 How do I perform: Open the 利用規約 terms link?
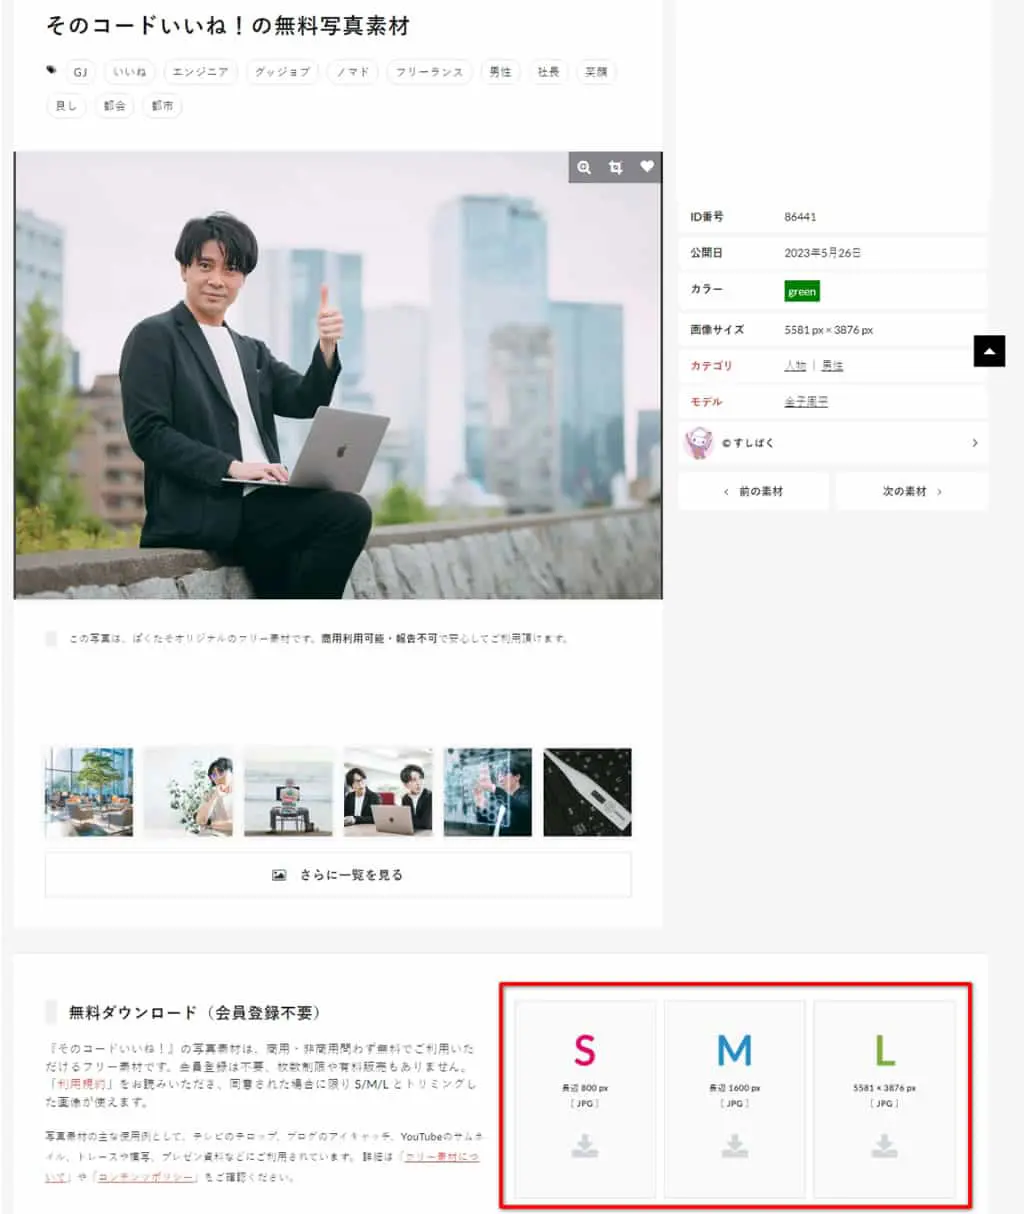pos(81,1084)
